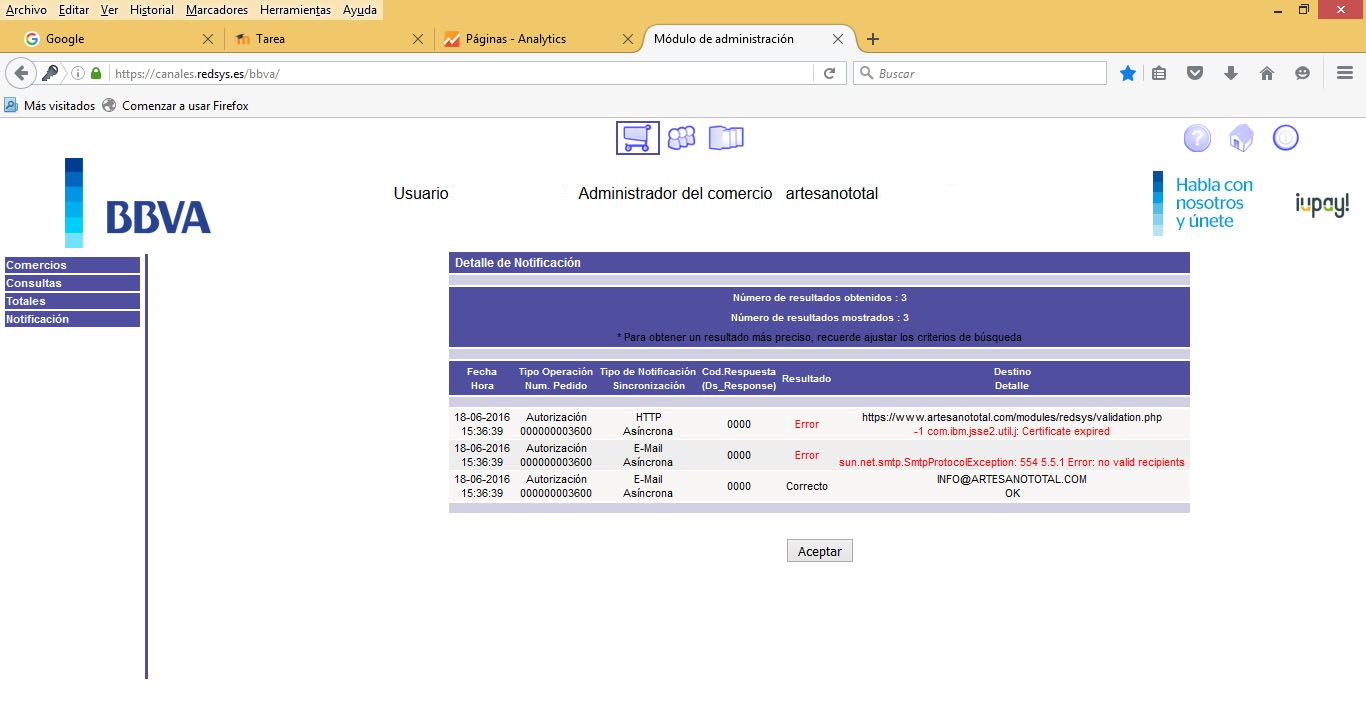
Task: Open the Más visitados bookmarks folder
Action: [50, 105]
